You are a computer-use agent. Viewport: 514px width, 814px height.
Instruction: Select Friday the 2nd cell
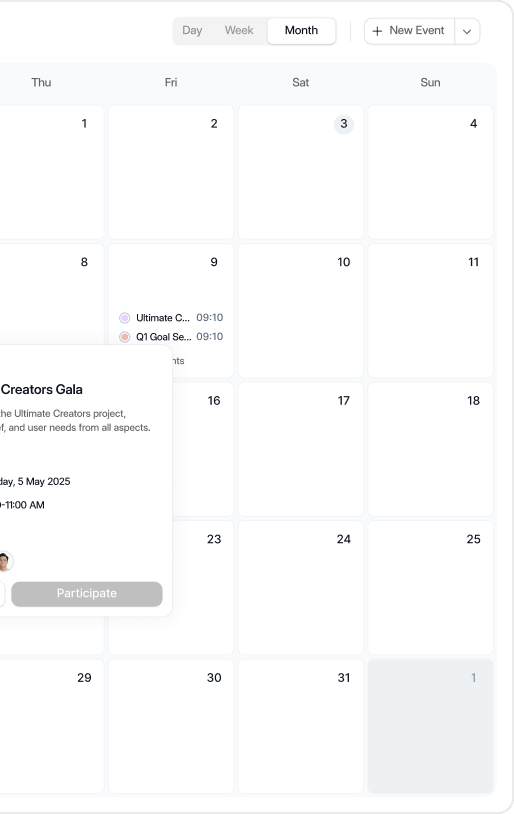171,172
